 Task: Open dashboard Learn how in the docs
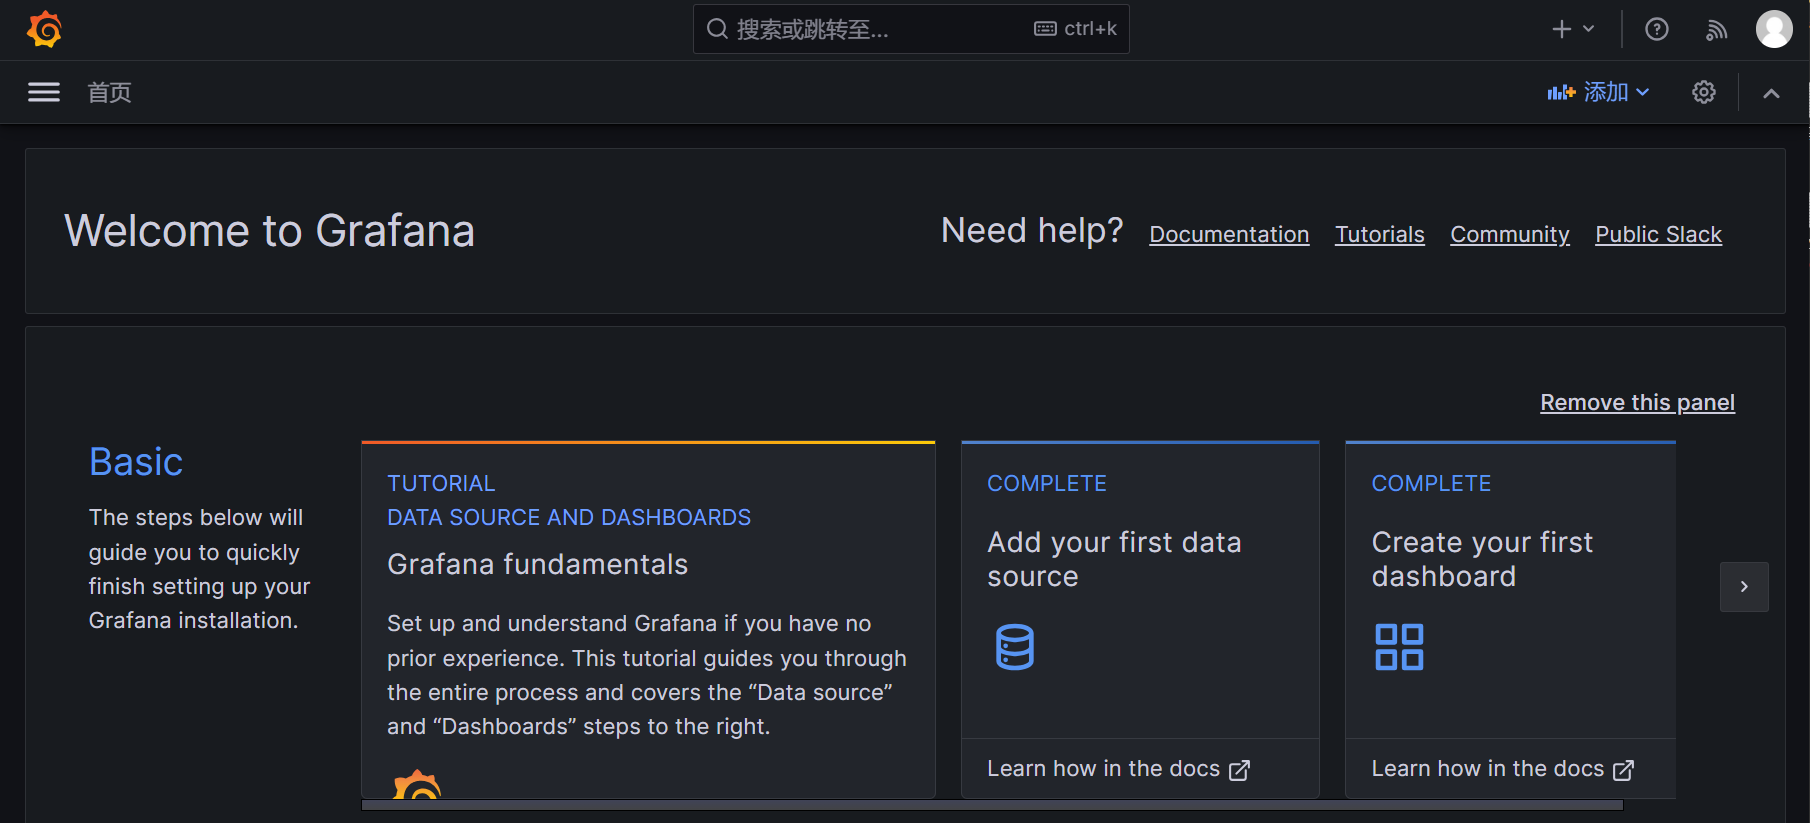coord(1502,769)
